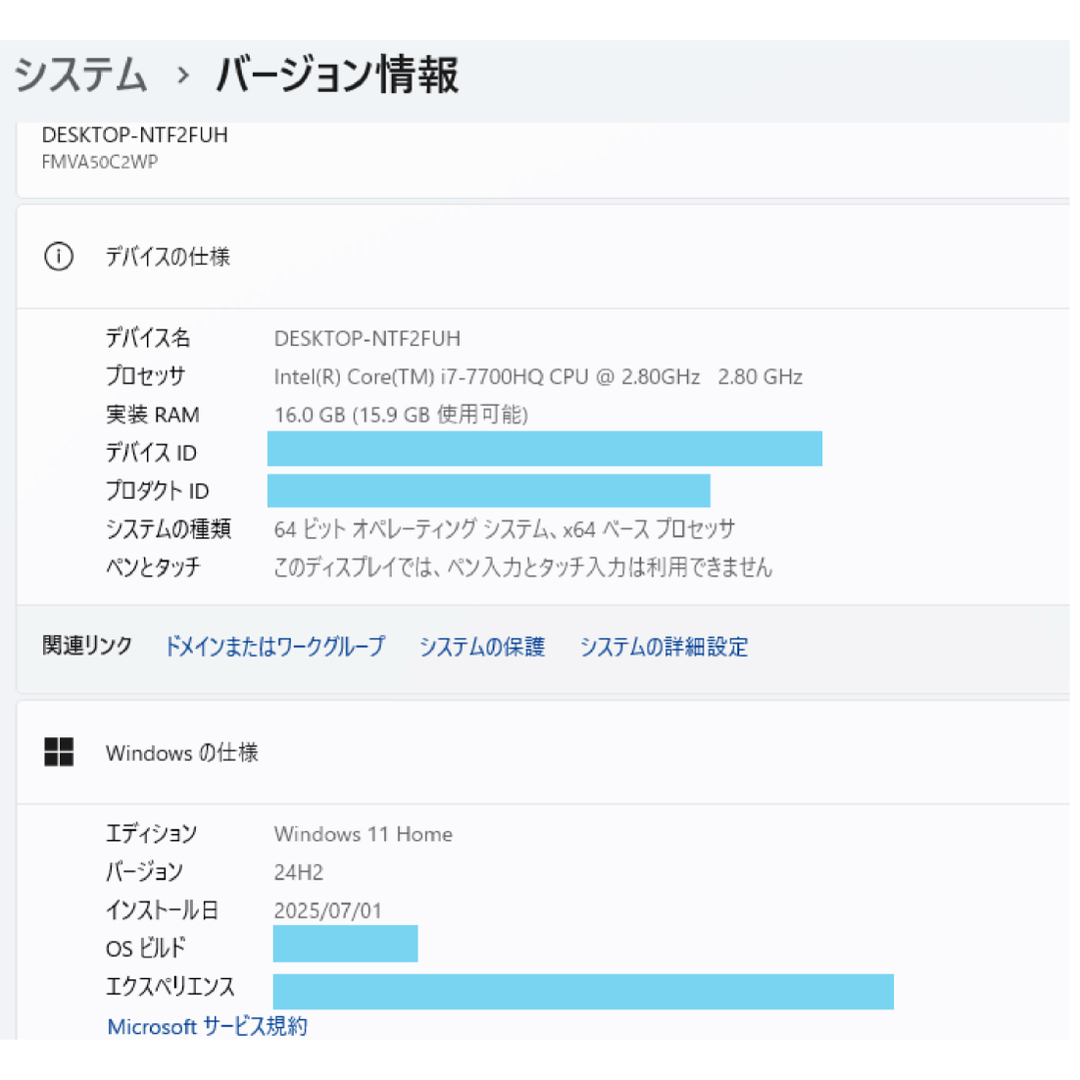Click the デバイス名 value DESKTOP-NTF2FUH
Viewport: 1080px width, 1080px height.
367,339
